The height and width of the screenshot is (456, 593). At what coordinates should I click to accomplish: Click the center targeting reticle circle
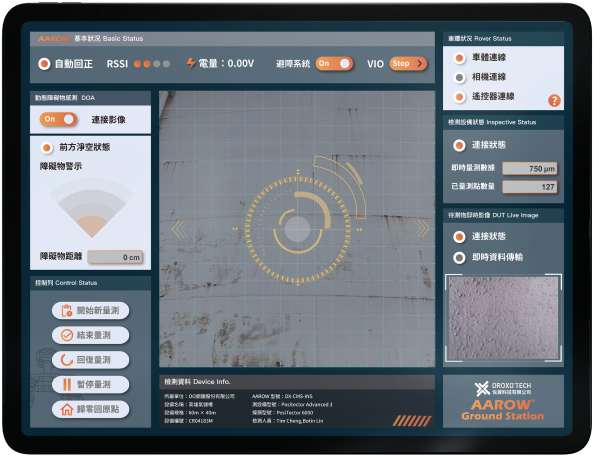[x=297, y=229]
